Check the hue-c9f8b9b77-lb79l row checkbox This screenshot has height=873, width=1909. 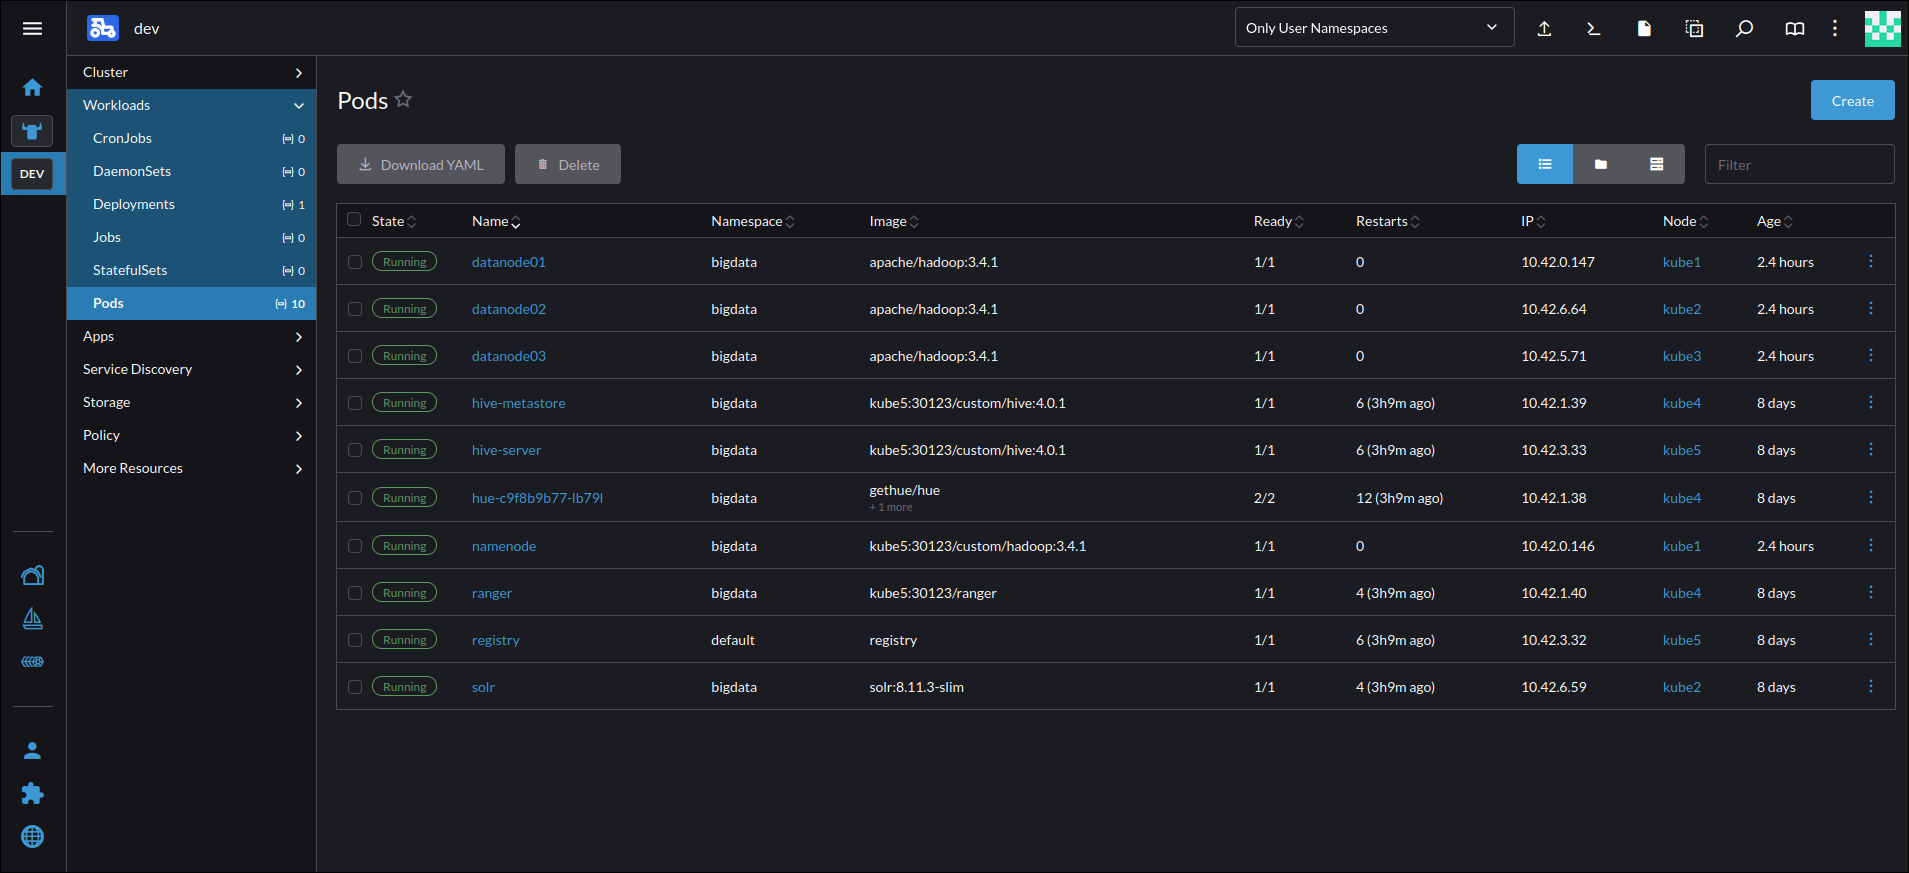(355, 498)
